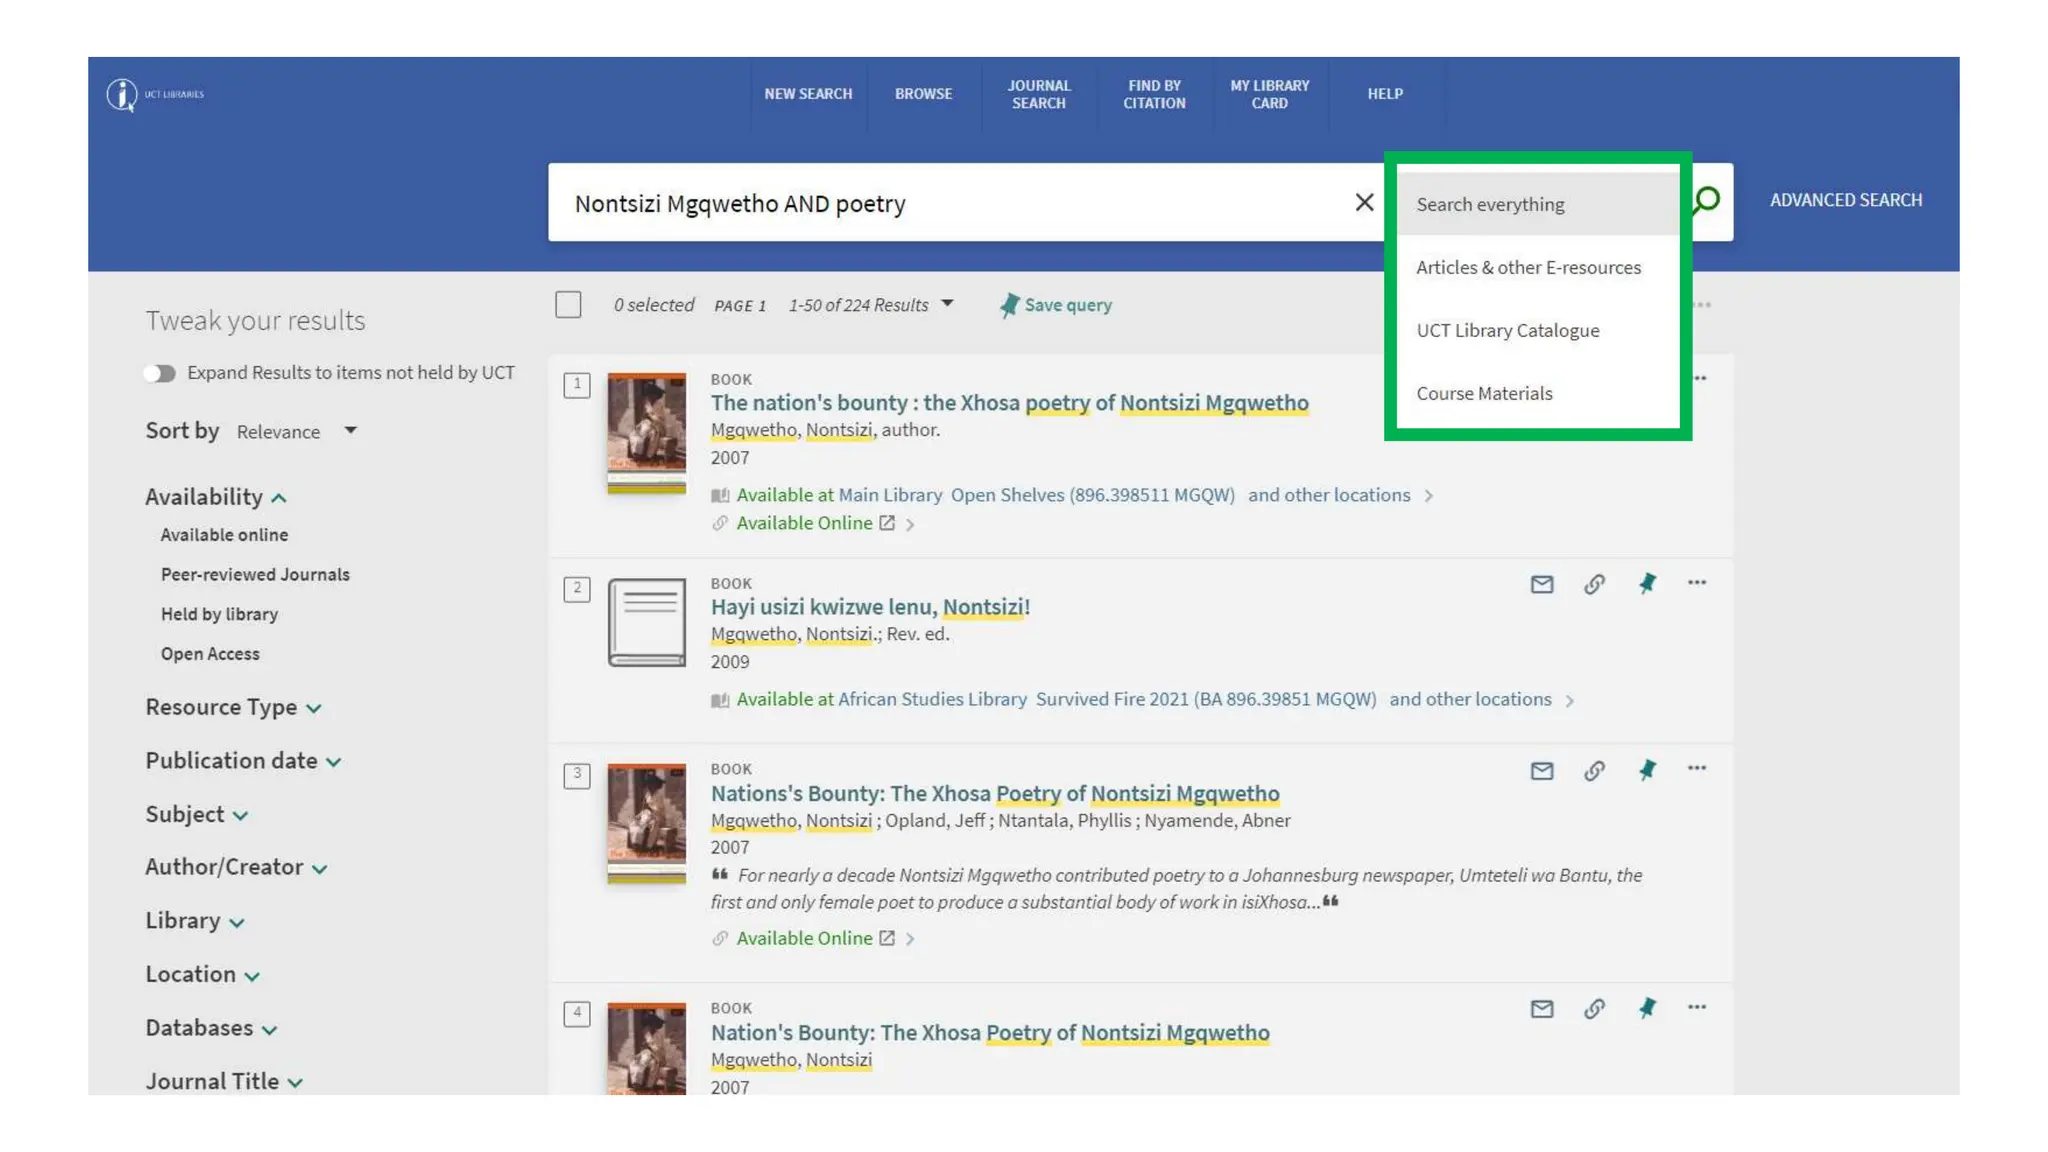The width and height of the screenshot is (2048, 1152).
Task: Copy permalink for the second result
Action: click(x=1594, y=584)
